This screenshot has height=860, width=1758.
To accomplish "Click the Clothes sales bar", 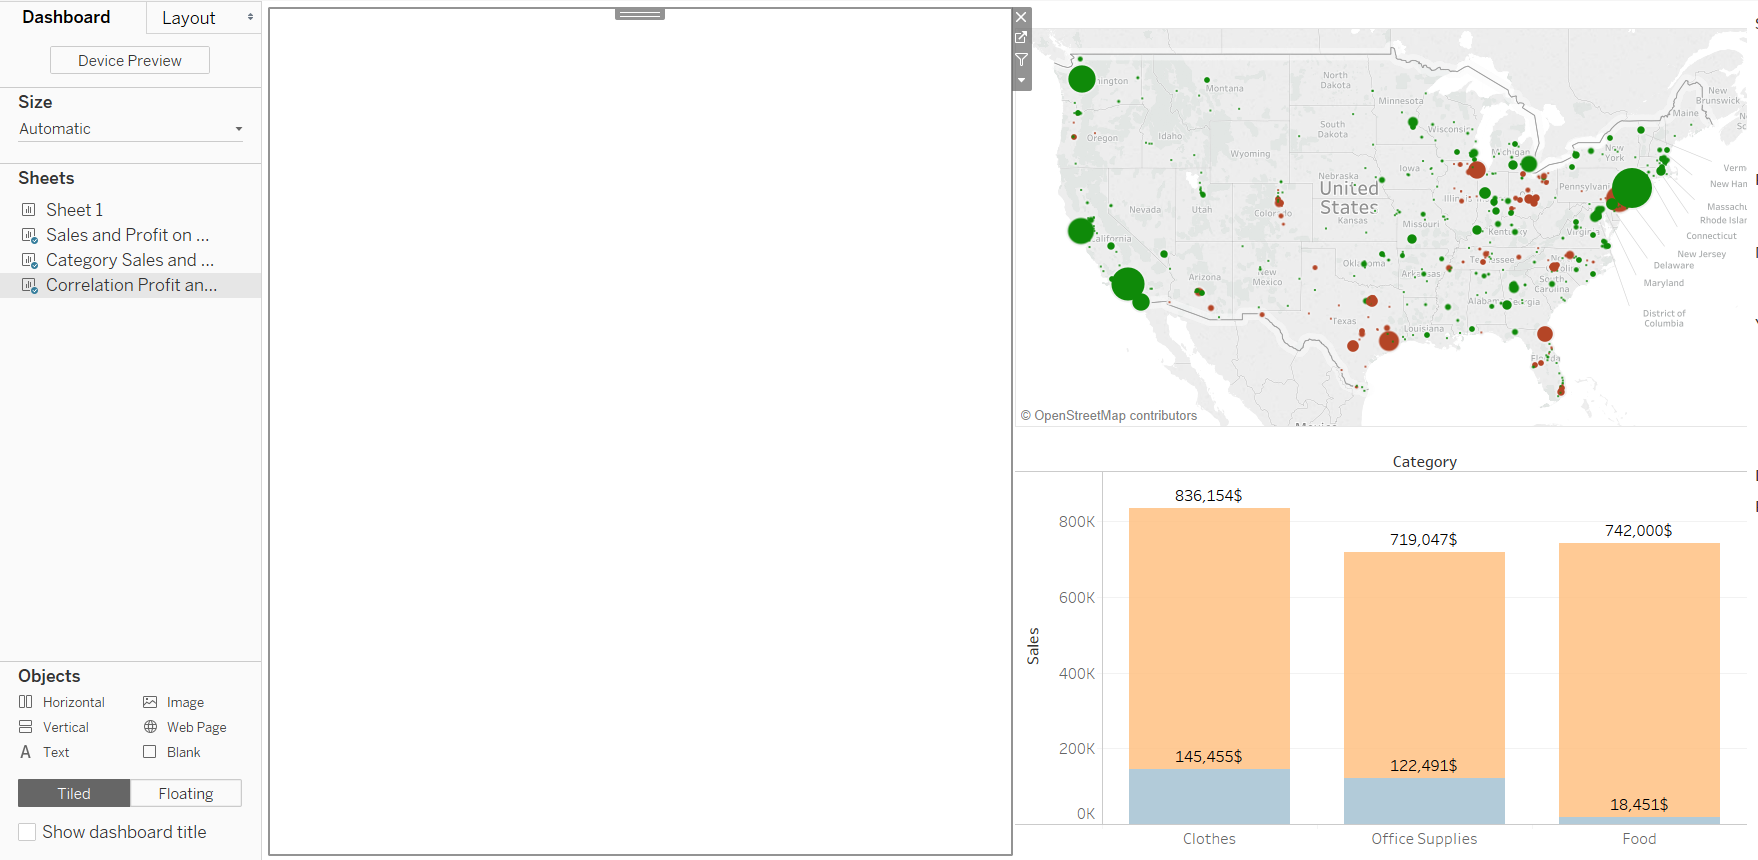I will click(x=1209, y=638).
